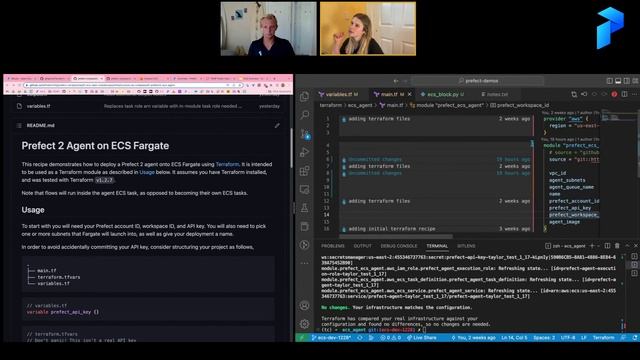Open the Manage gear in activity bar
The width and height of the screenshot is (640, 360).
point(304,324)
